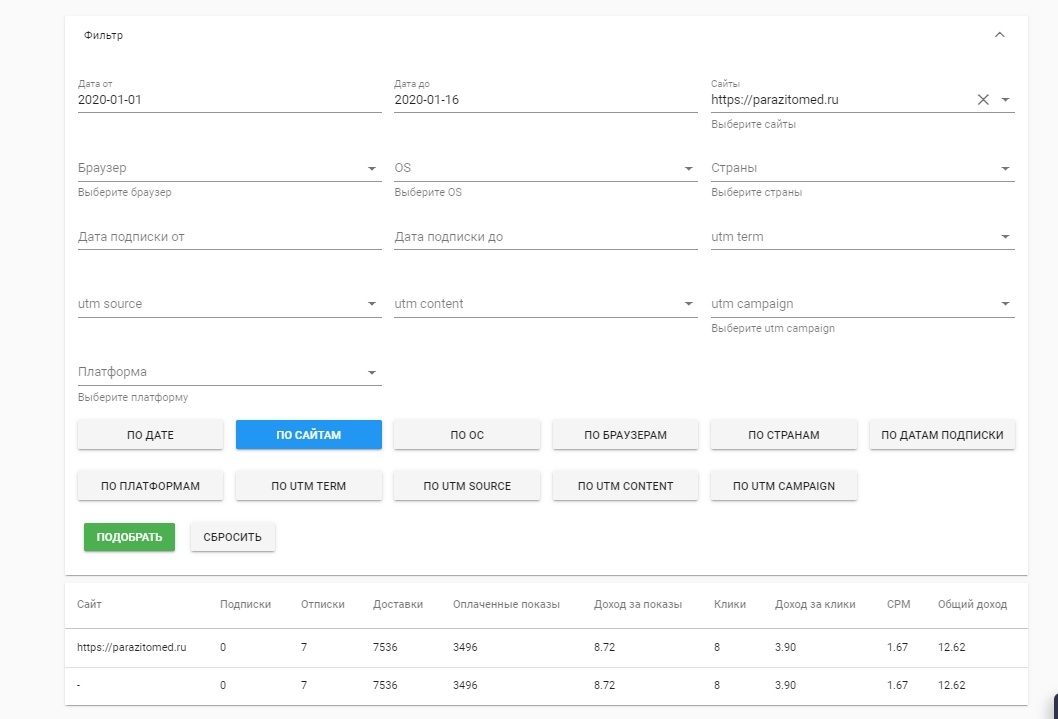Viewport: 1058px width, 719px height.
Task: Collapse the Фильтр panel chevron
Action: (999, 34)
